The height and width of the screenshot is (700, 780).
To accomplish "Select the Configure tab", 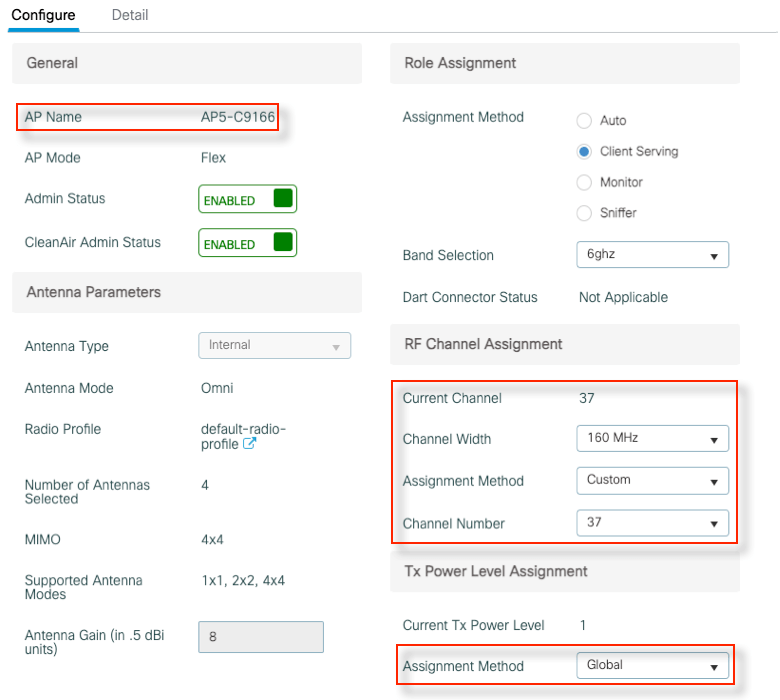I will coord(43,15).
